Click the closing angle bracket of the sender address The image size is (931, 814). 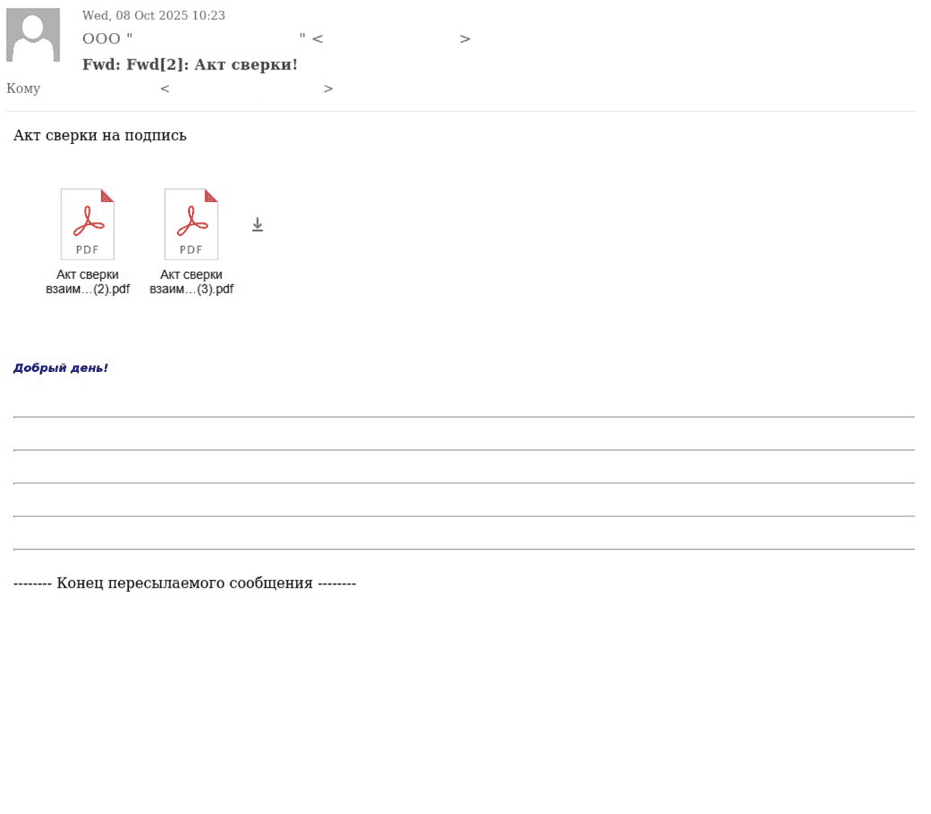(x=465, y=39)
